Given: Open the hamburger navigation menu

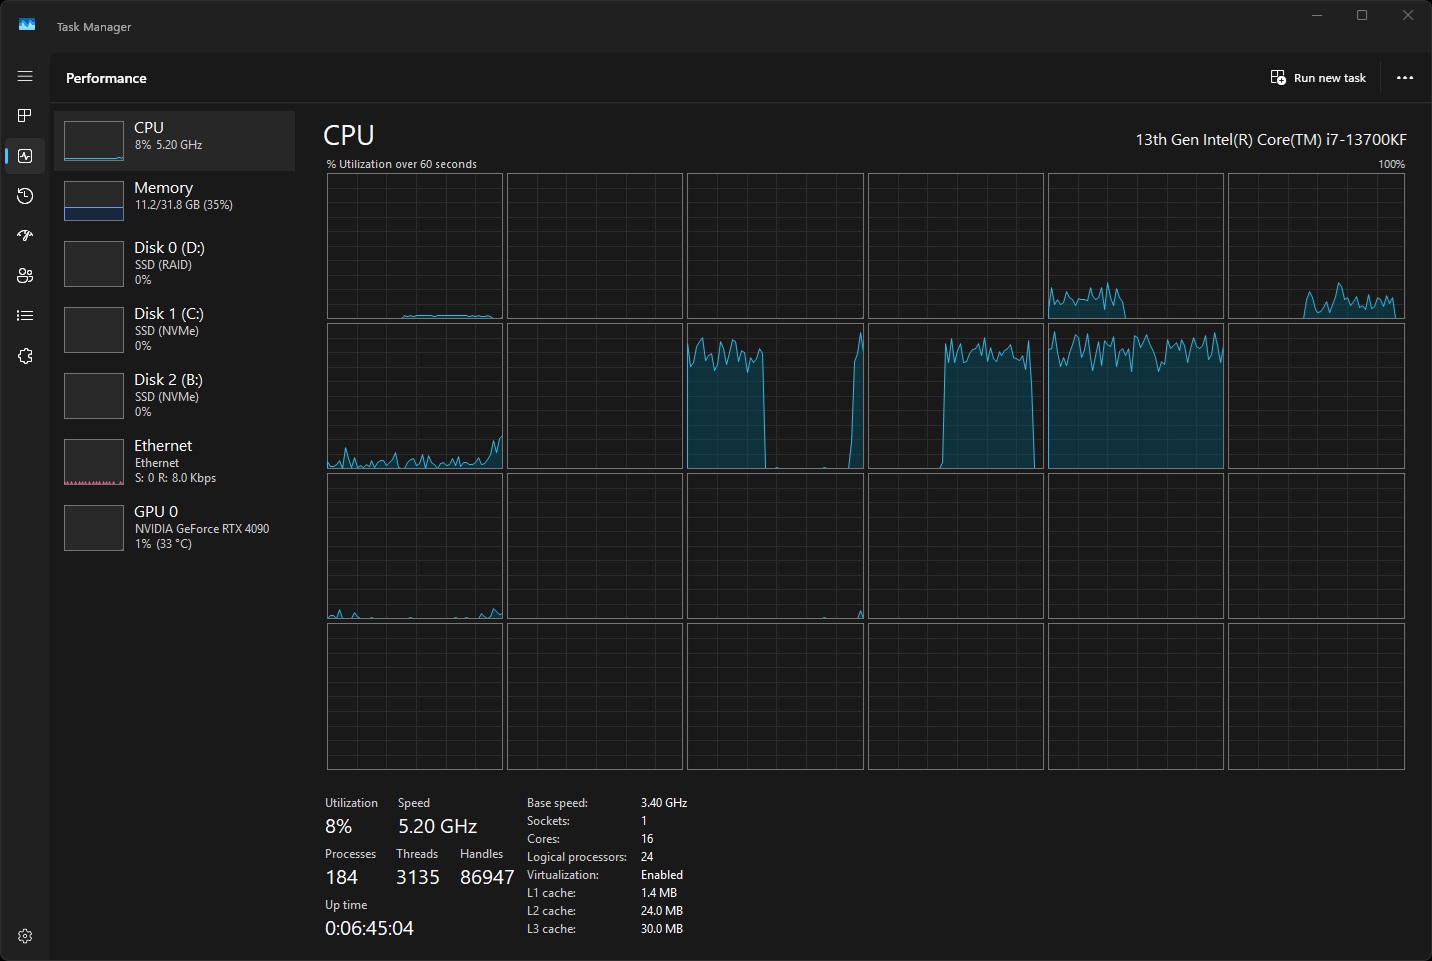Looking at the screenshot, I should pos(25,76).
